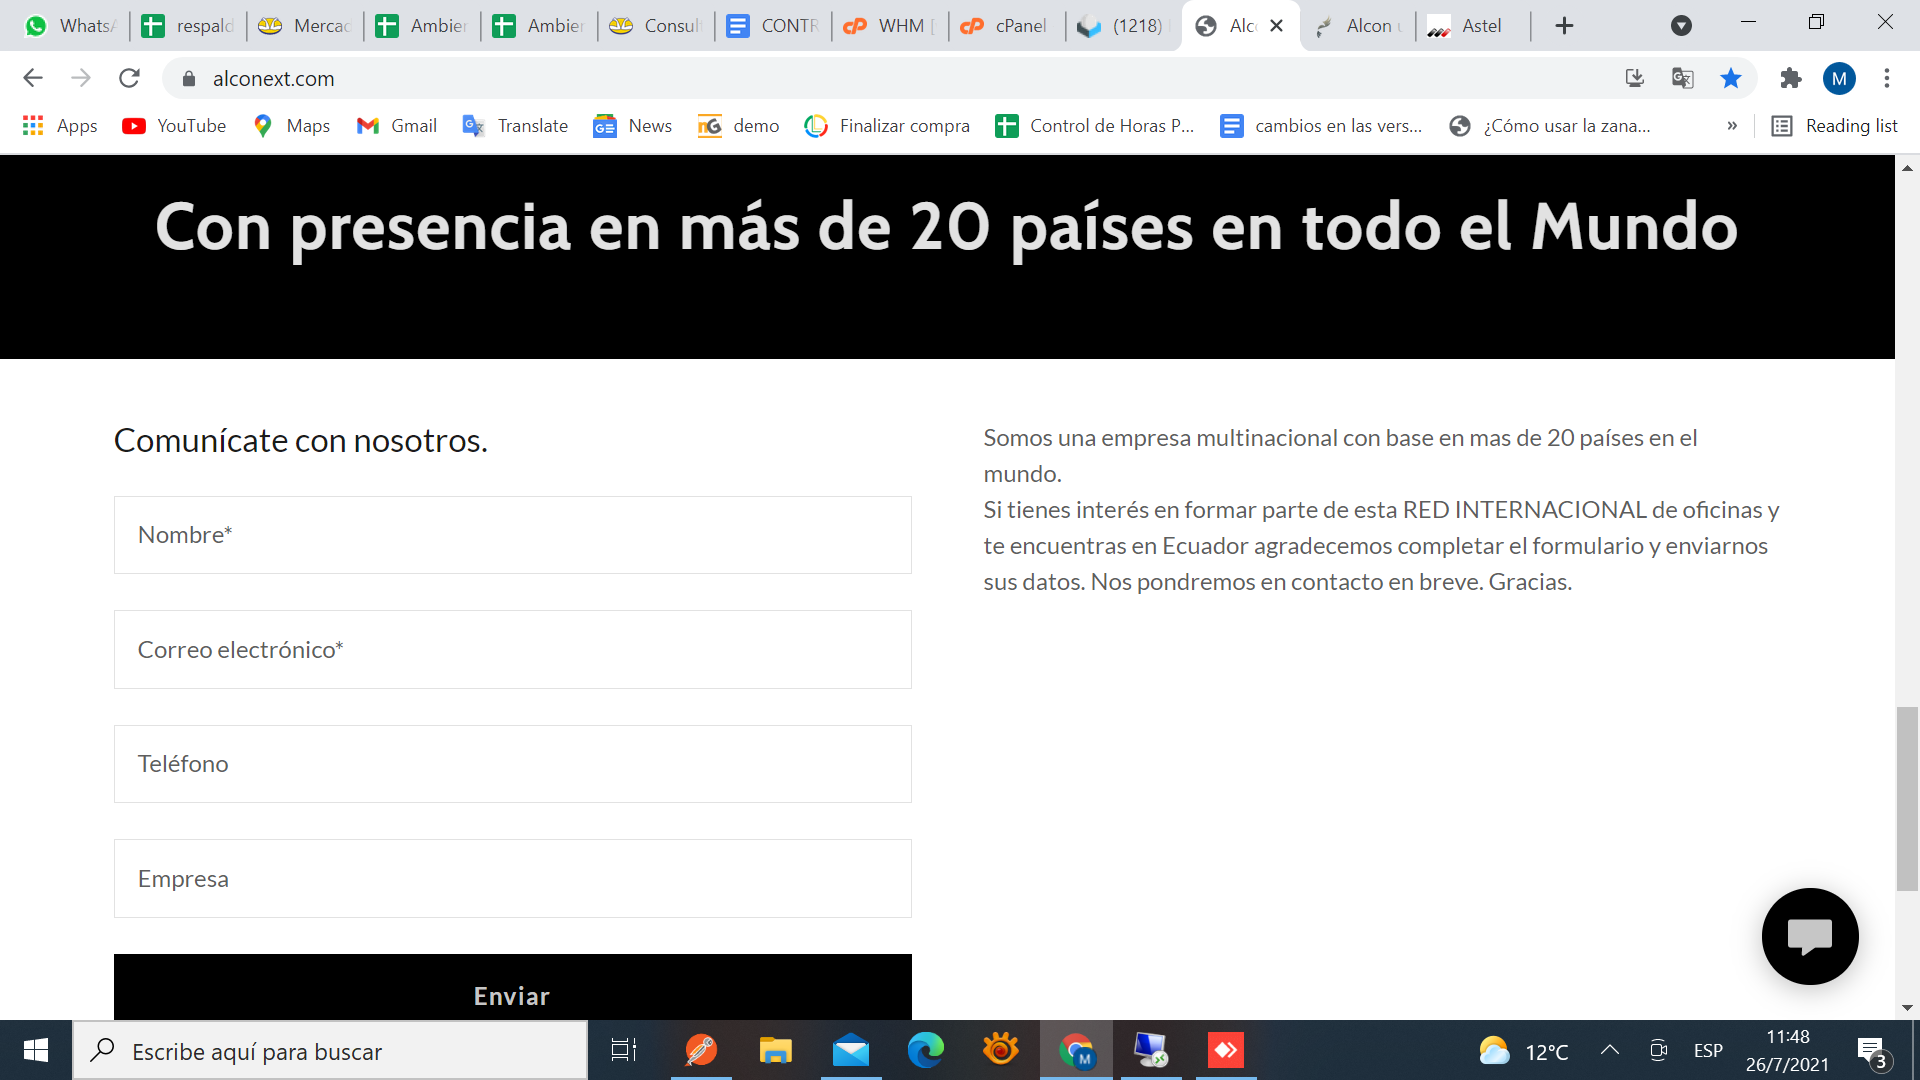Open the notifications action center
The width and height of the screenshot is (1920, 1080).
[x=1874, y=1051]
